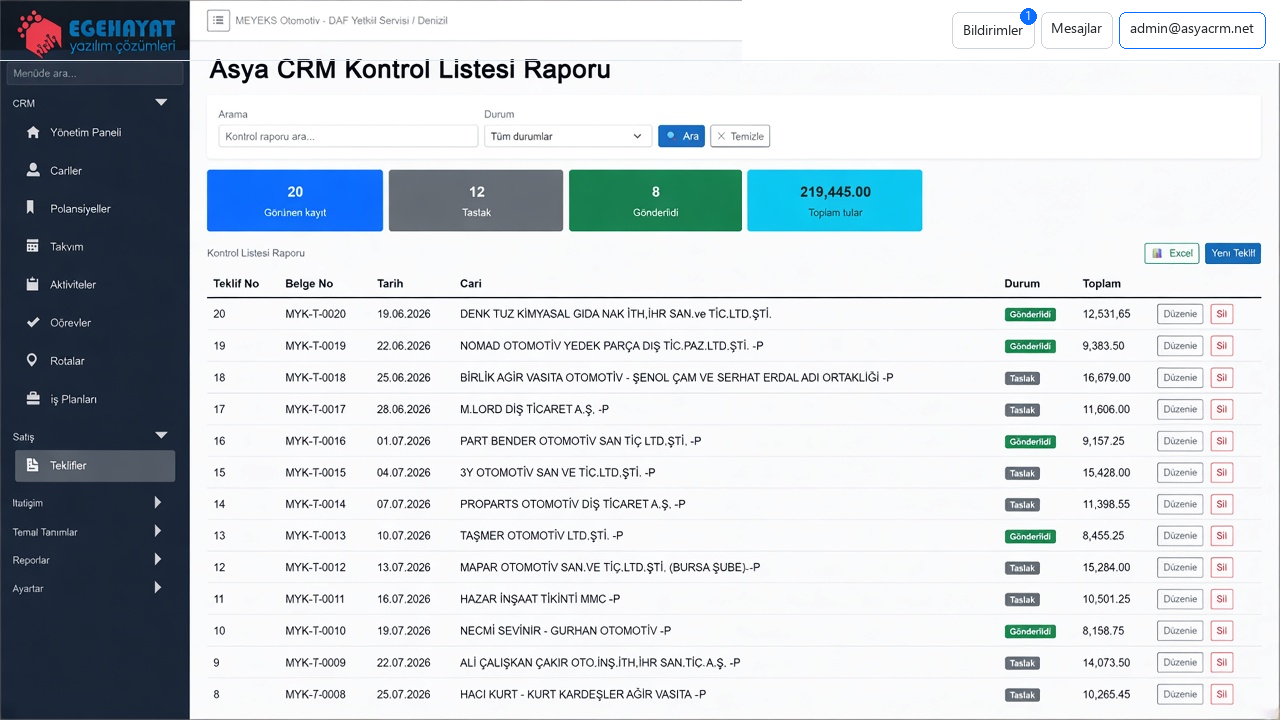The image size is (1280, 720).
Task: Click Sil for MYK-T-0016
Action: coord(1222,441)
